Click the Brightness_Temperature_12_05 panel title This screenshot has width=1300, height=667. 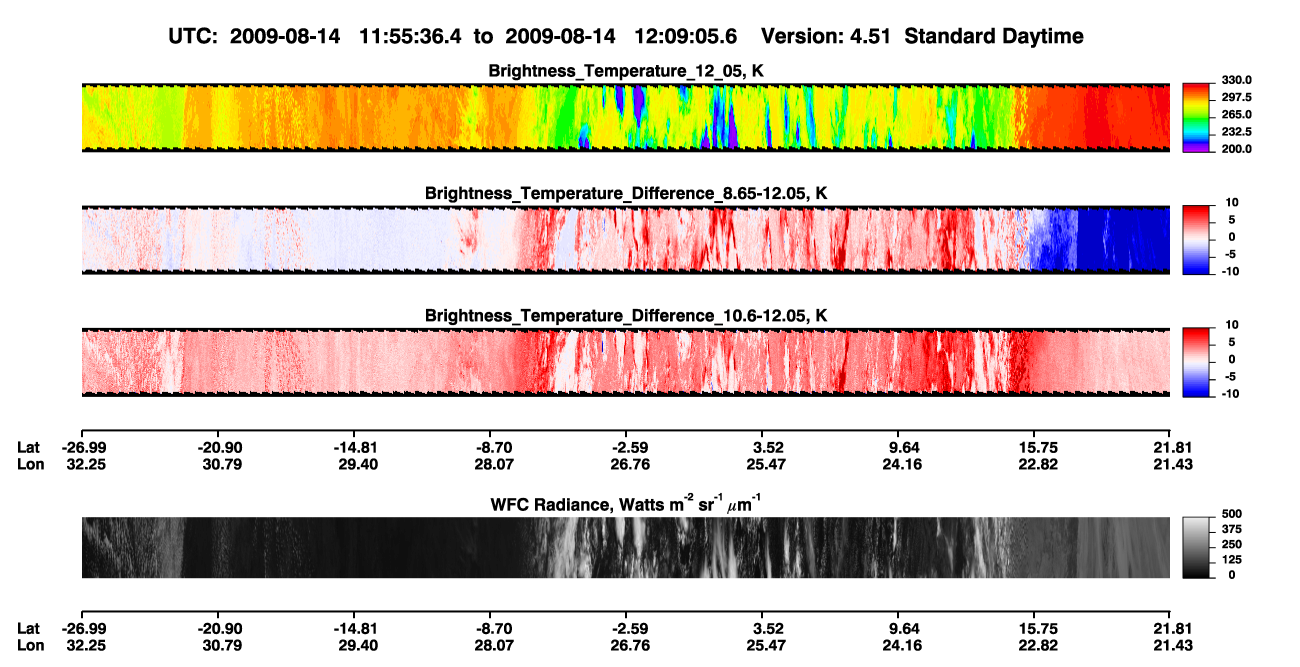pyautogui.click(x=626, y=71)
